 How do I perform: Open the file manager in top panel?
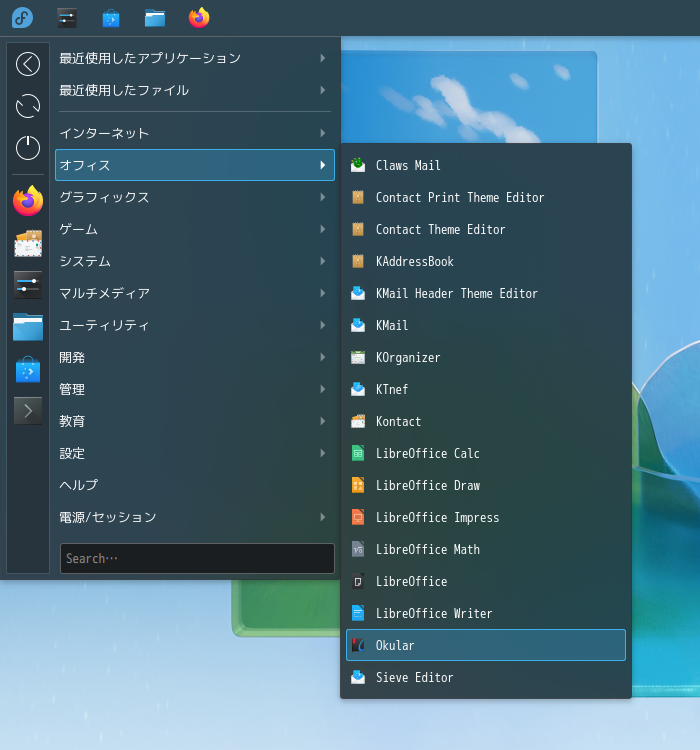(155, 18)
